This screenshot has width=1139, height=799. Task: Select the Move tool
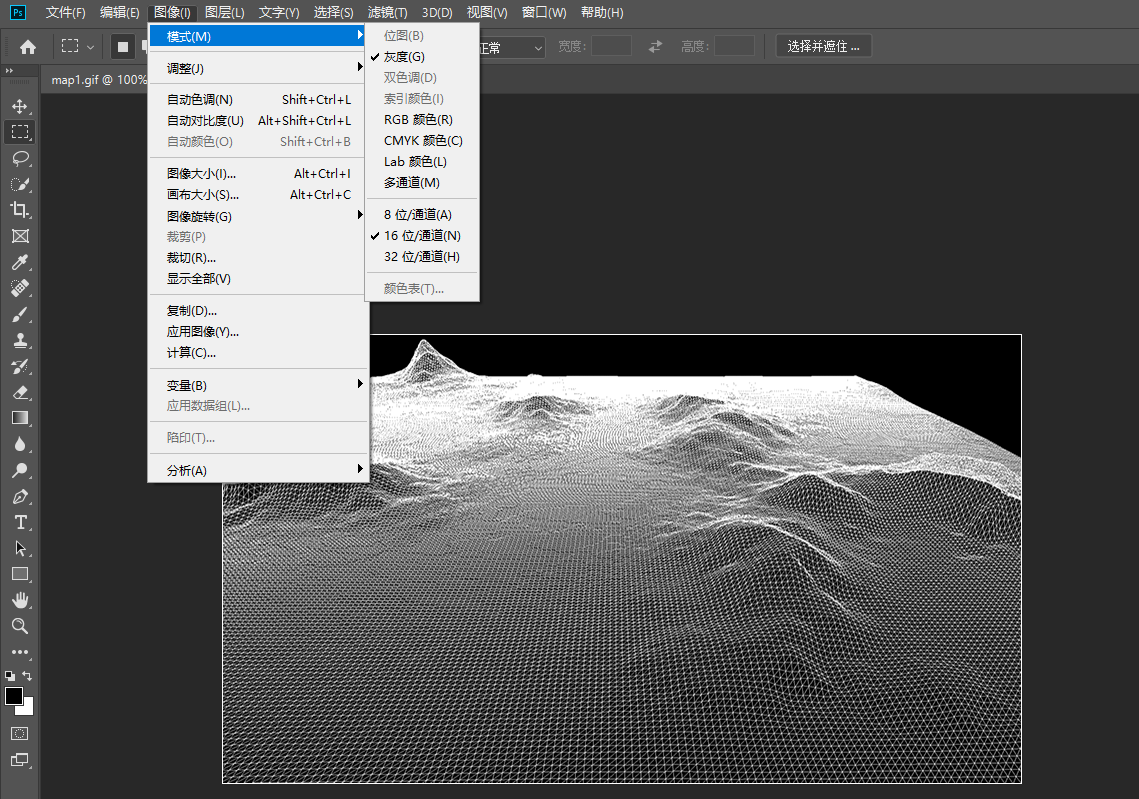coord(20,107)
